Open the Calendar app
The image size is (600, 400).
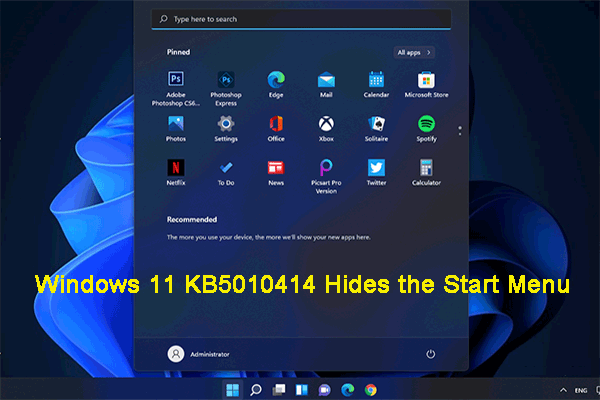376,85
